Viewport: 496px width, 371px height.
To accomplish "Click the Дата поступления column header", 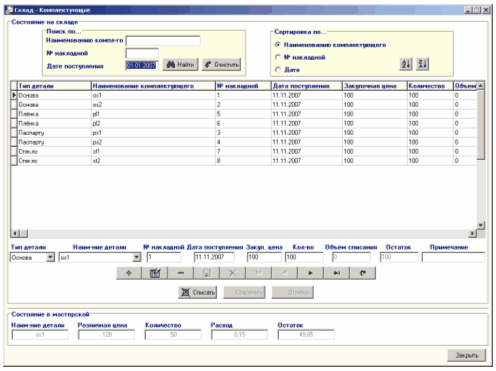I will [307, 86].
